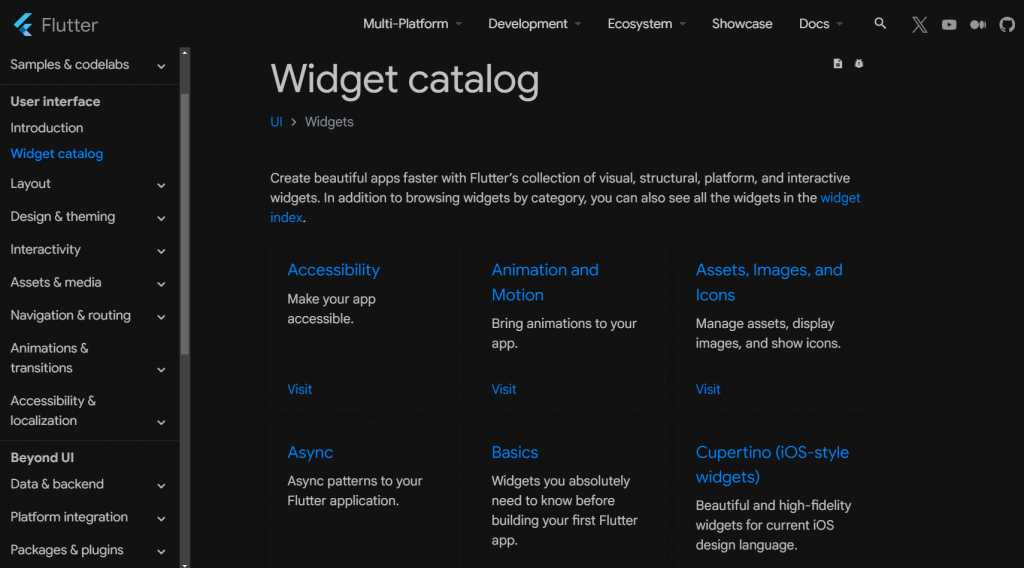Viewport: 1024px width, 568px height.
Task: Click the view source page icon
Action: (x=837, y=63)
